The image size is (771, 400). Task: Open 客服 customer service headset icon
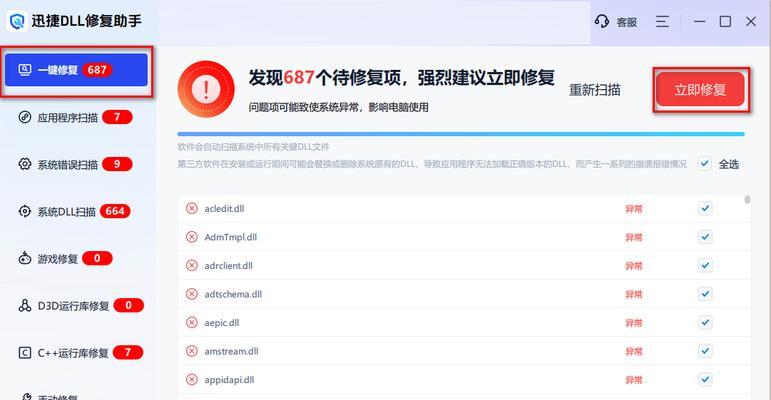pos(602,21)
